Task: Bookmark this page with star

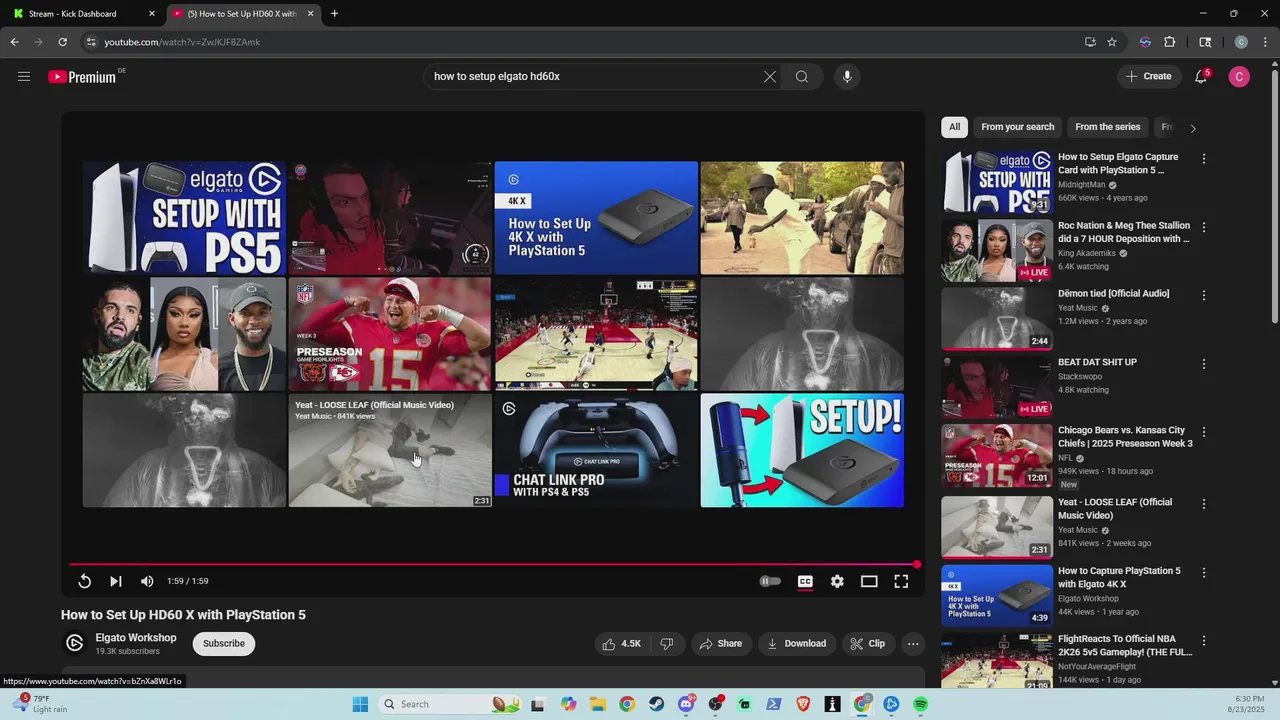Action: (x=1111, y=42)
